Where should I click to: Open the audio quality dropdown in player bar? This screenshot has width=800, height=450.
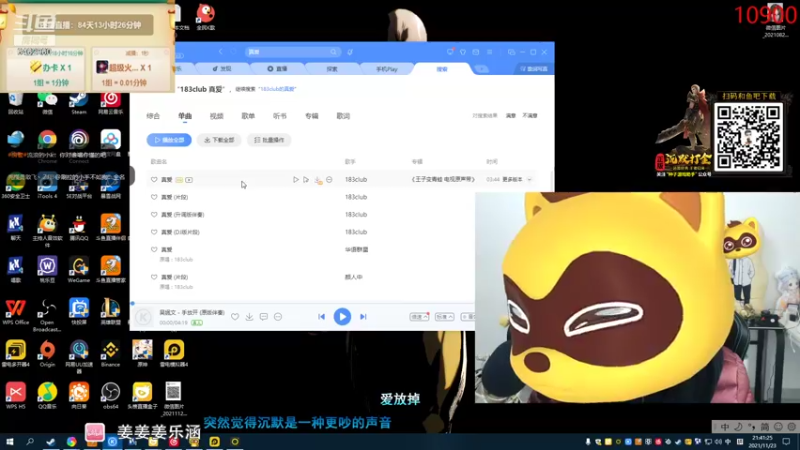click(444, 317)
